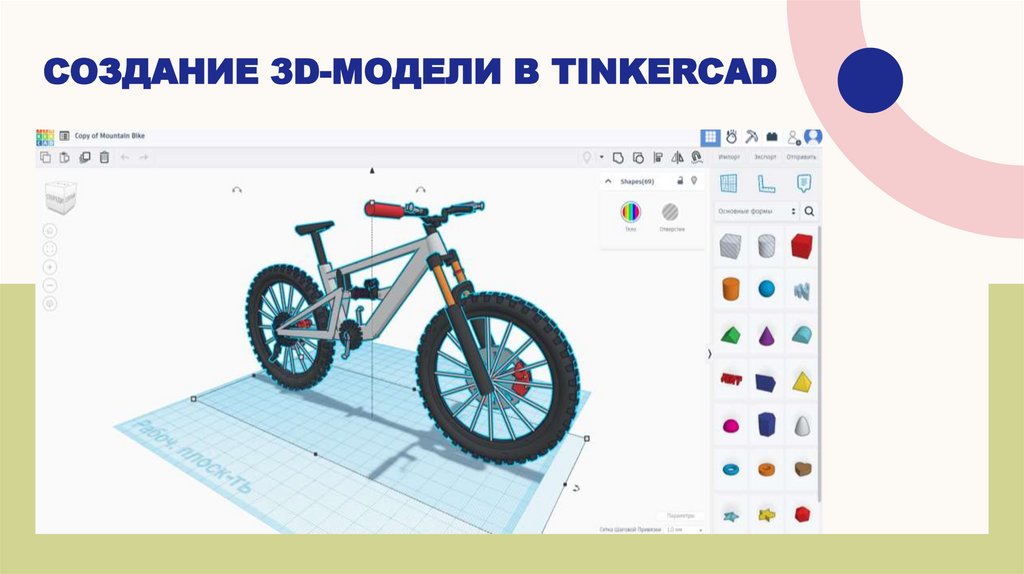Viewport: 1024px width, 574px height.
Task: Toggle show all lightbulb in toolbar
Action: 586,157
